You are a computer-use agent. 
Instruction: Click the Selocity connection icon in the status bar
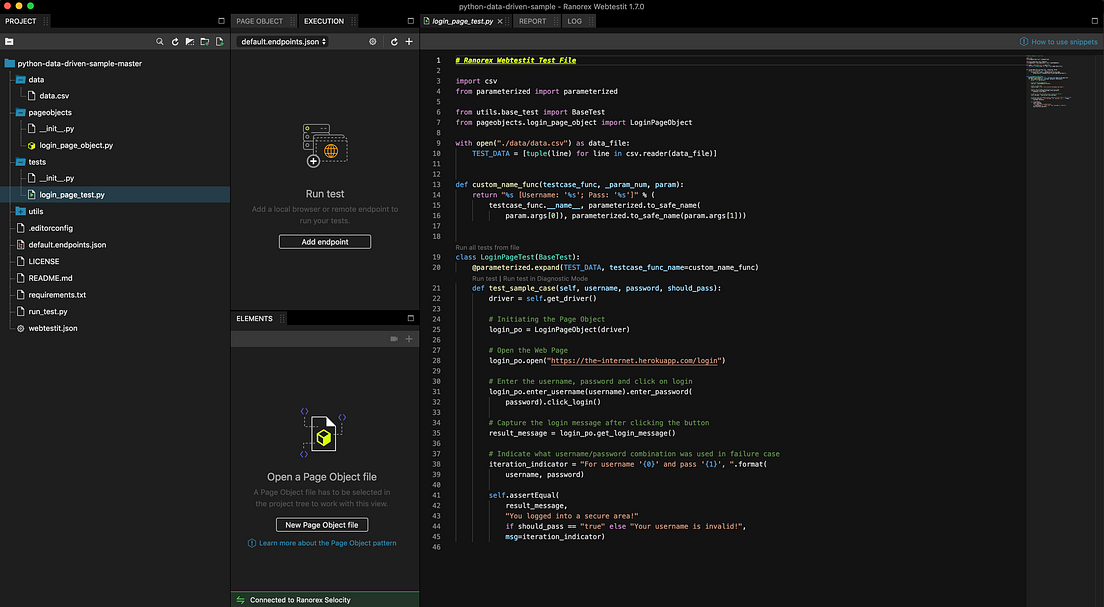point(239,600)
